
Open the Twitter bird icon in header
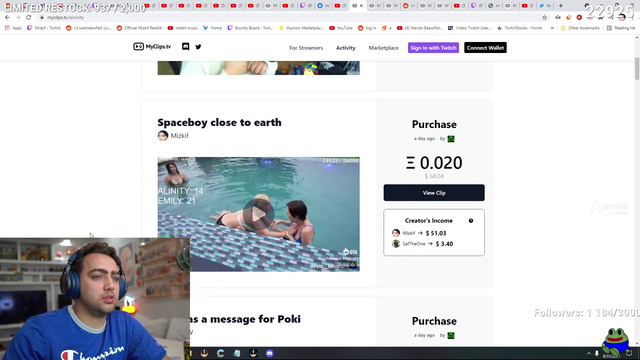198,47
